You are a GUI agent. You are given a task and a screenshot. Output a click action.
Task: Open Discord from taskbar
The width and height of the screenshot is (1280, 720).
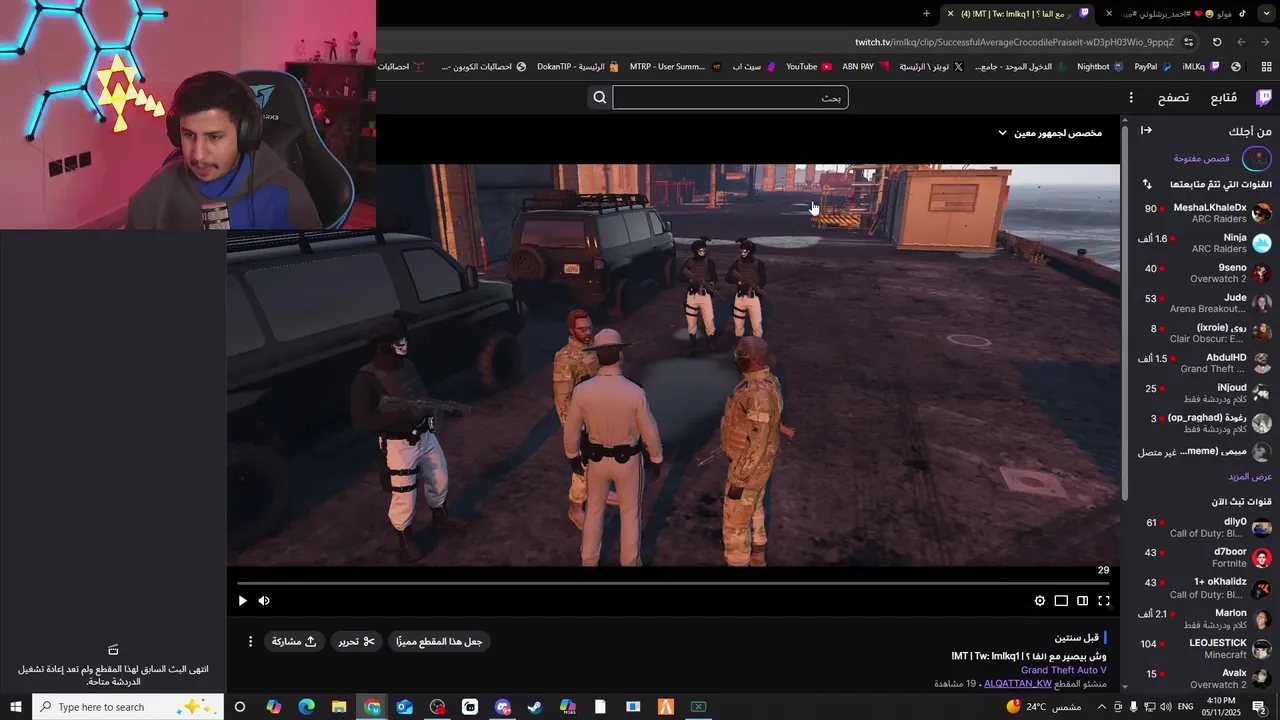click(502, 707)
